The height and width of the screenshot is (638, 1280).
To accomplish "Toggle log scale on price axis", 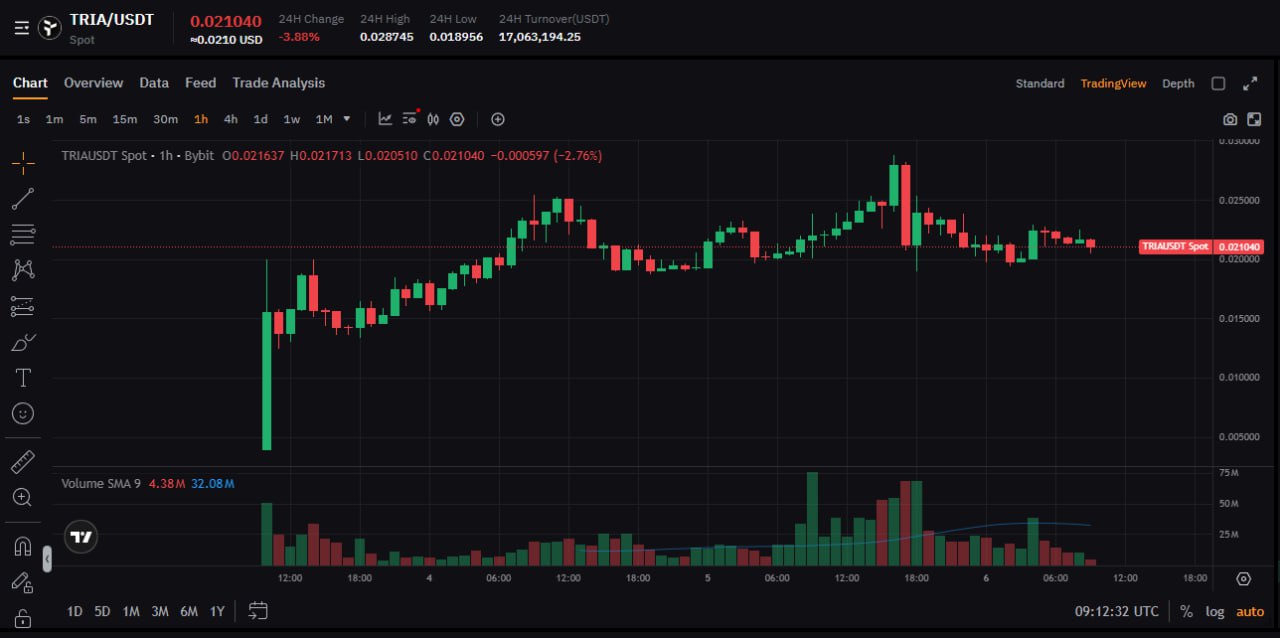I will point(1214,611).
